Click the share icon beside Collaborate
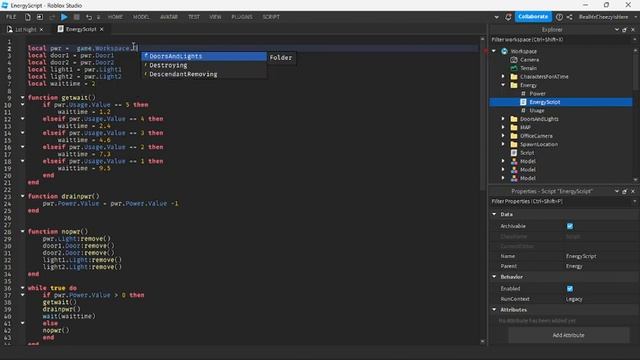Viewport: 640px width, 360px height. coord(569,17)
